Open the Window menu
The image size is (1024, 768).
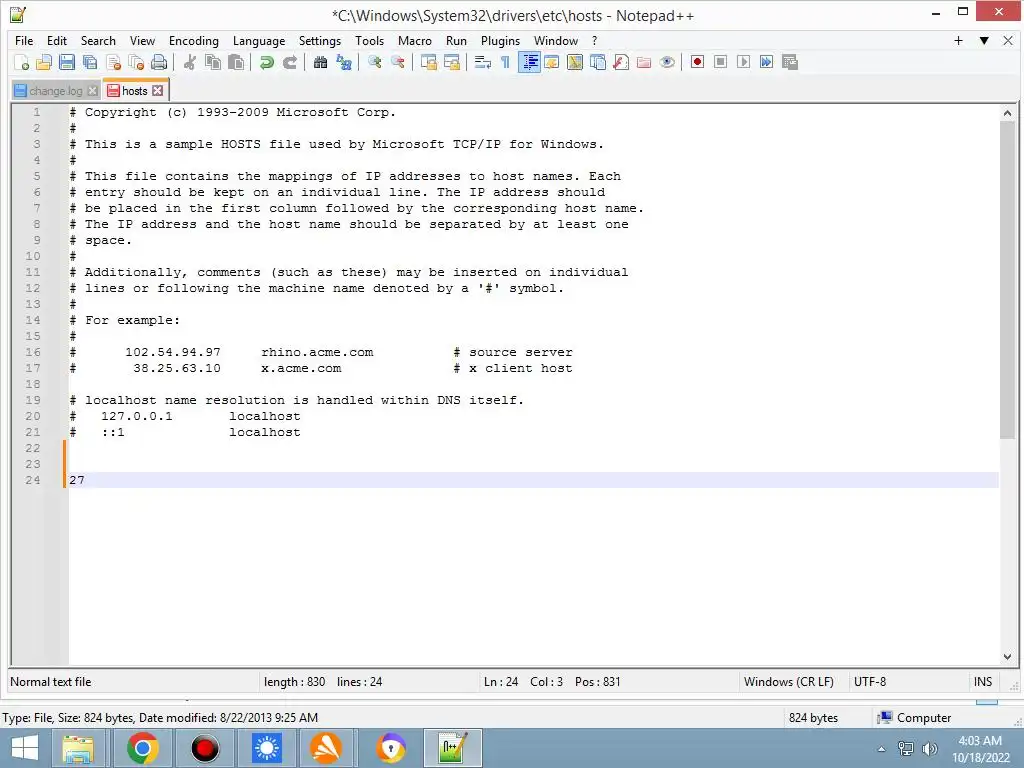(556, 40)
